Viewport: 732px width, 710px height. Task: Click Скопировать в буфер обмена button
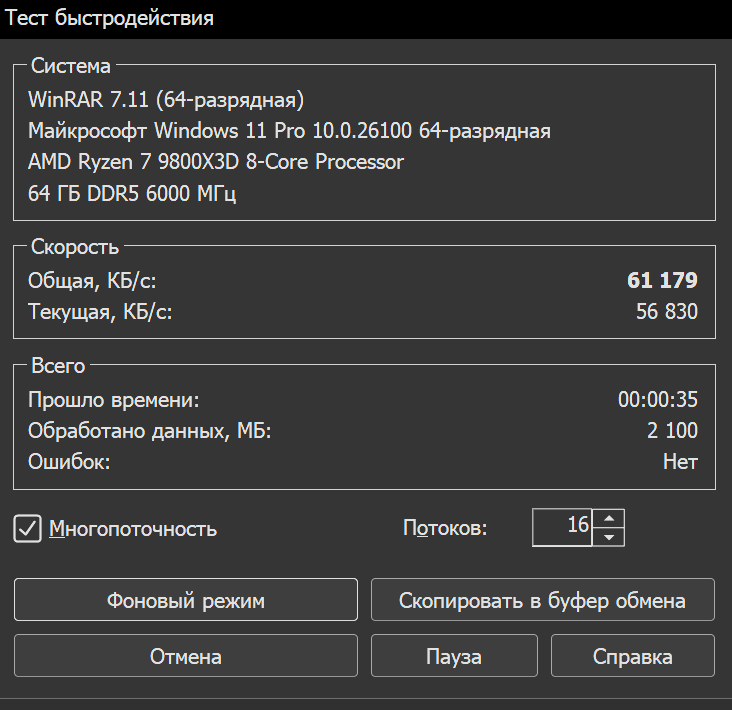point(542,600)
